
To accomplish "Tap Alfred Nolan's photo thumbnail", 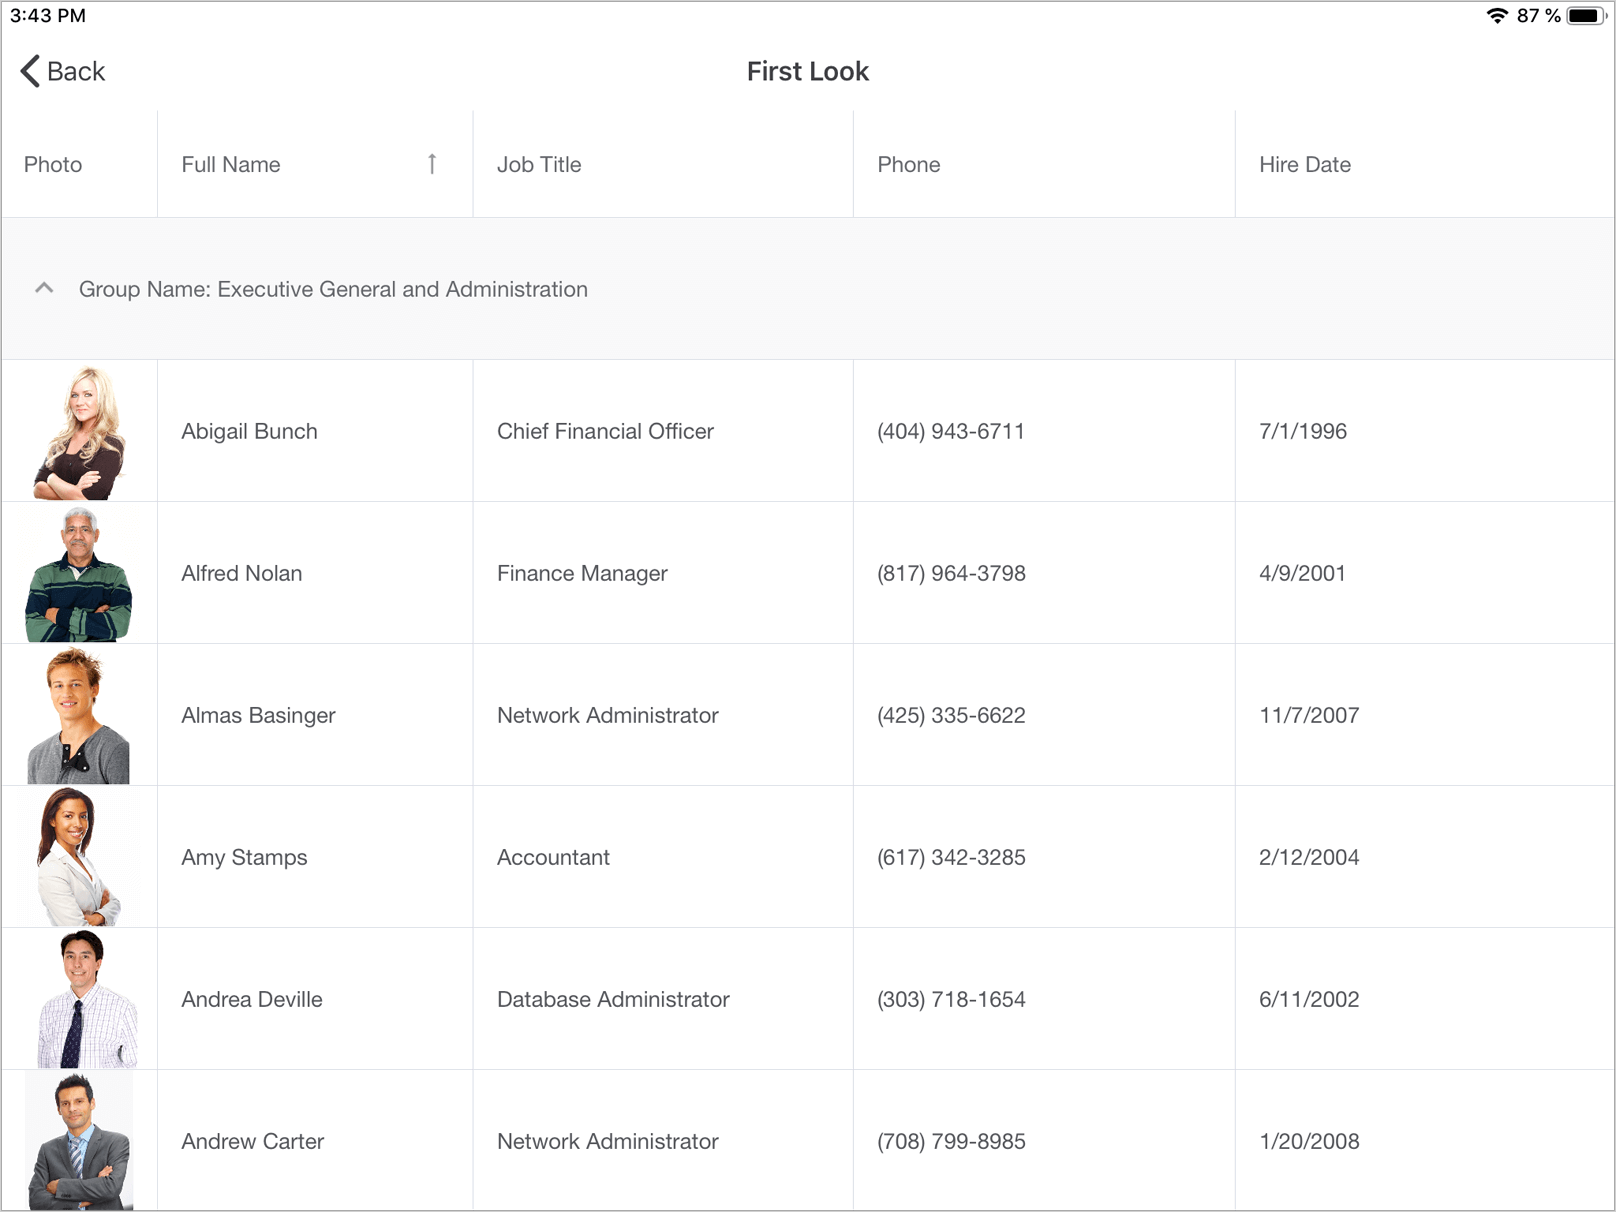I will (79, 574).
